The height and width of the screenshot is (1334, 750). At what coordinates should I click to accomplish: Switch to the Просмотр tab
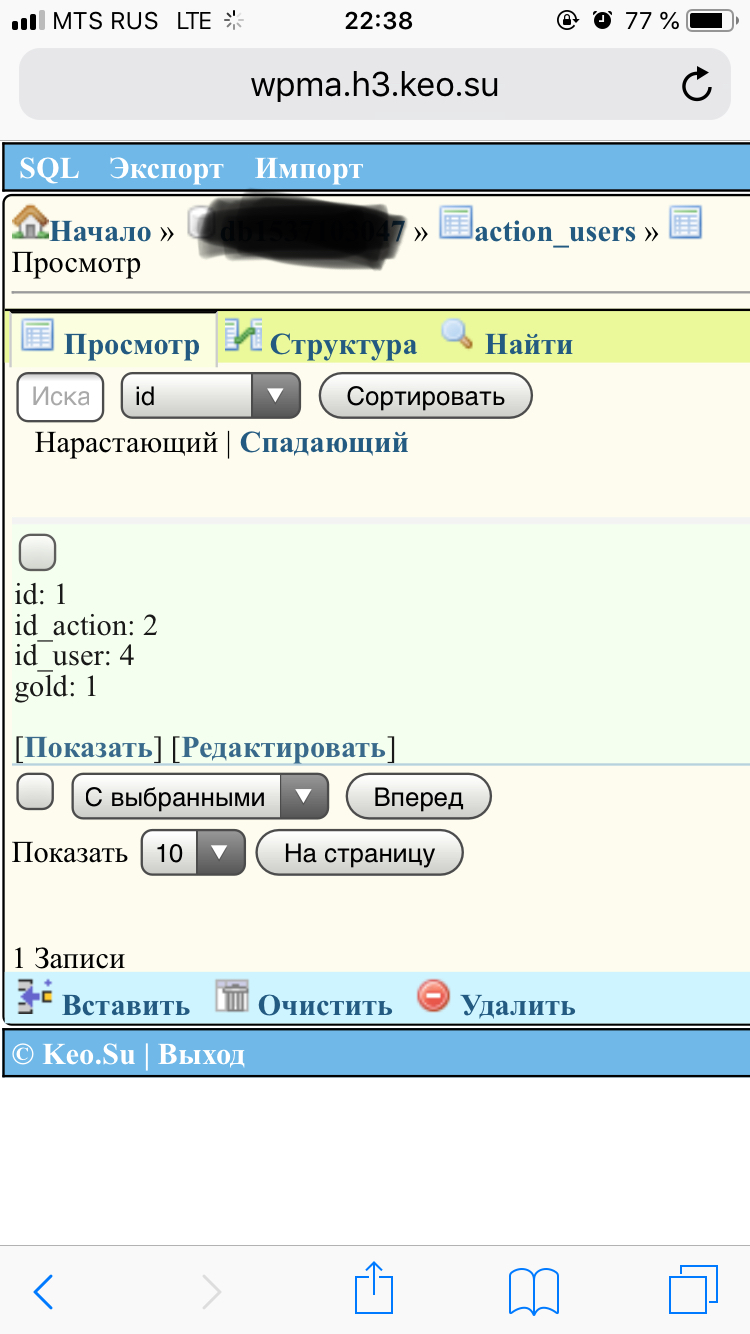pos(131,345)
